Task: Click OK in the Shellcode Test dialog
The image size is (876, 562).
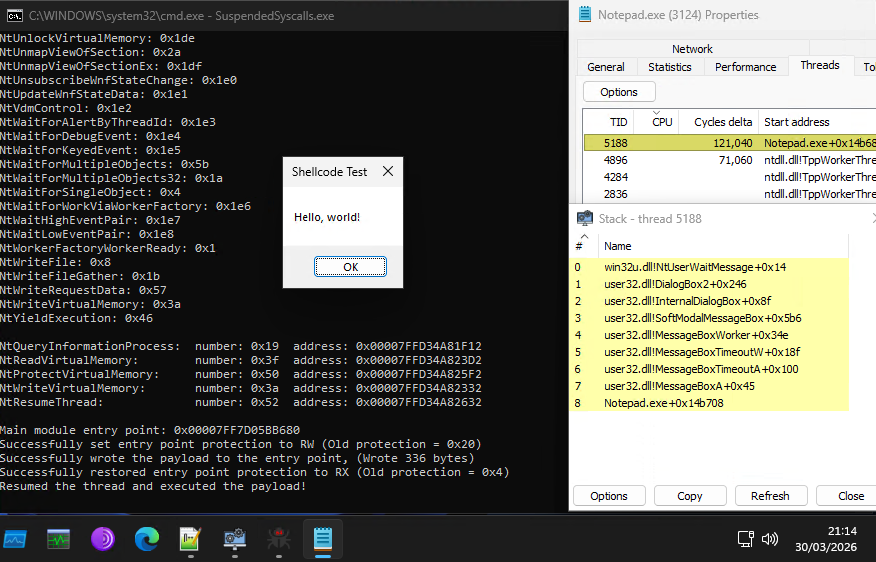Action: coord(350,267)
